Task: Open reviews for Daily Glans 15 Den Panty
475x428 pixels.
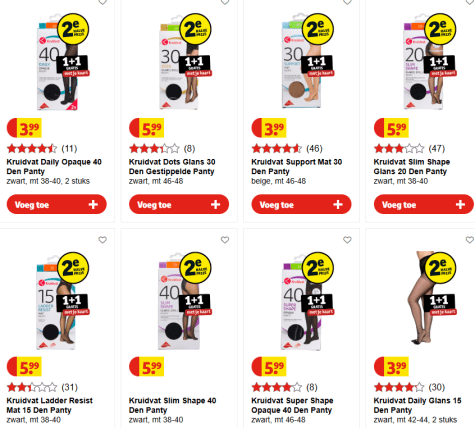Action: click(x=437, y=387)
